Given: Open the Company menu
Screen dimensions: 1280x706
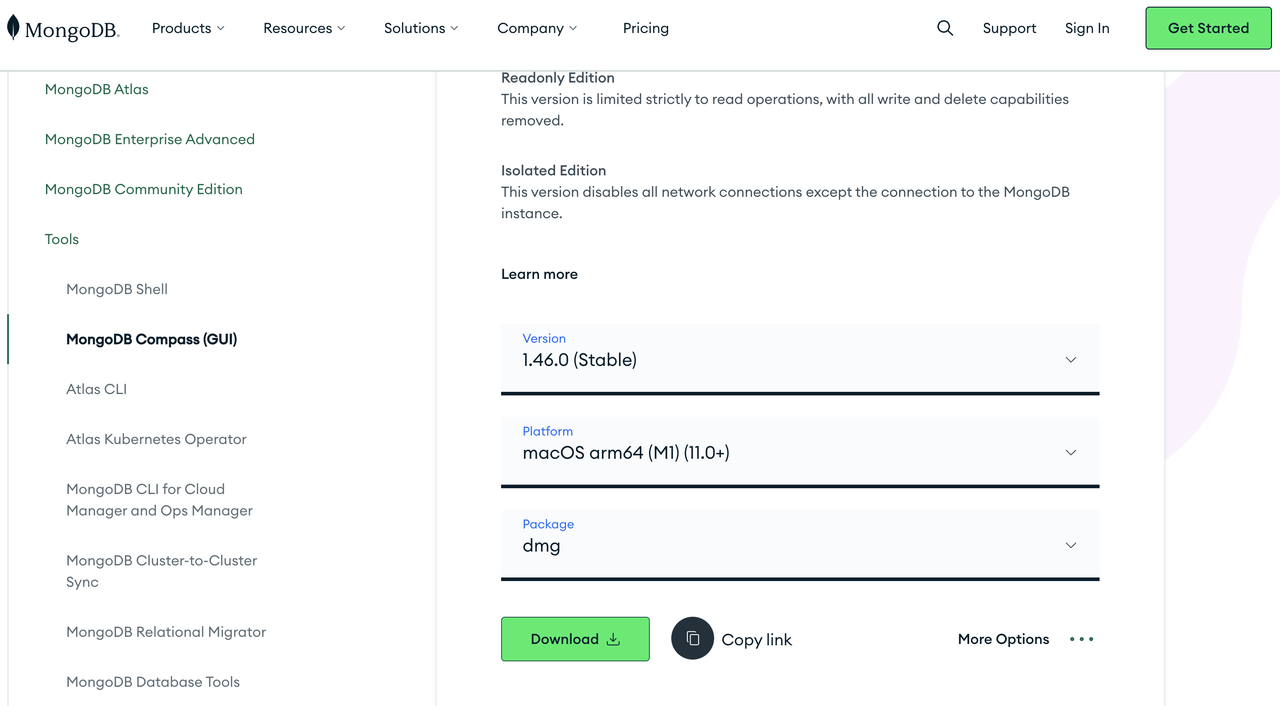Looking at the screenshot, I should click(x=537, y=28).
